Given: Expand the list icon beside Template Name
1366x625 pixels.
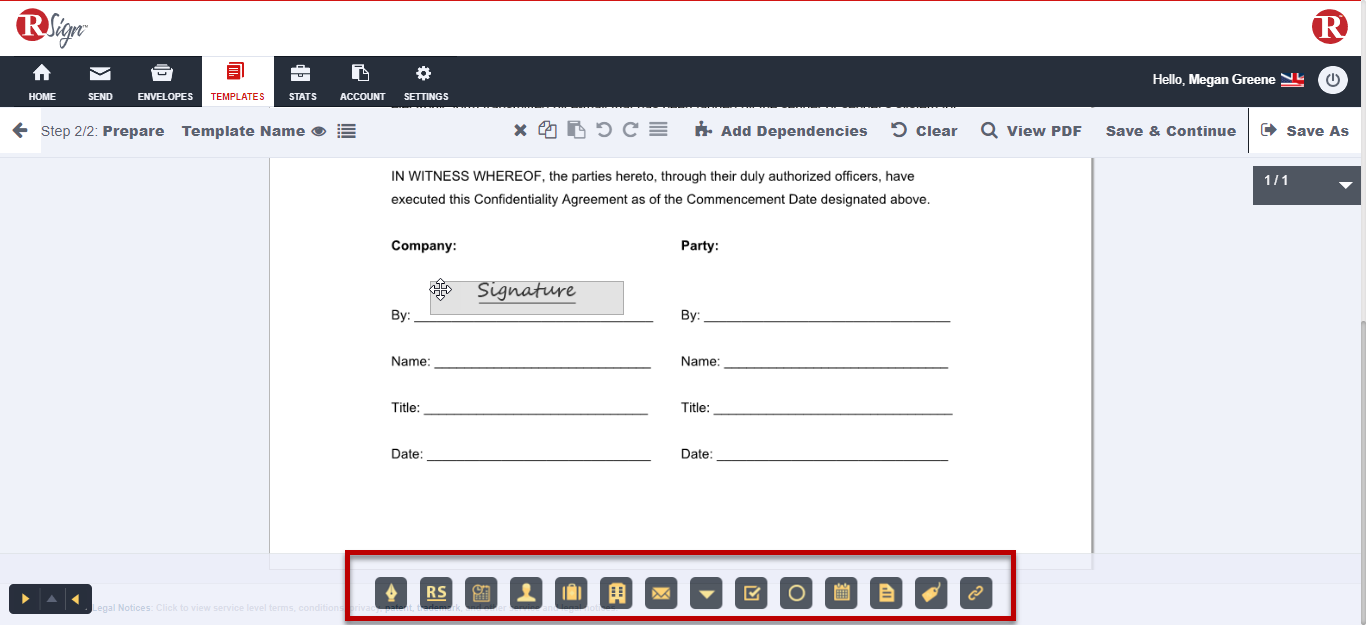Looking at the screenshot, I should click(x=346, y=130).
